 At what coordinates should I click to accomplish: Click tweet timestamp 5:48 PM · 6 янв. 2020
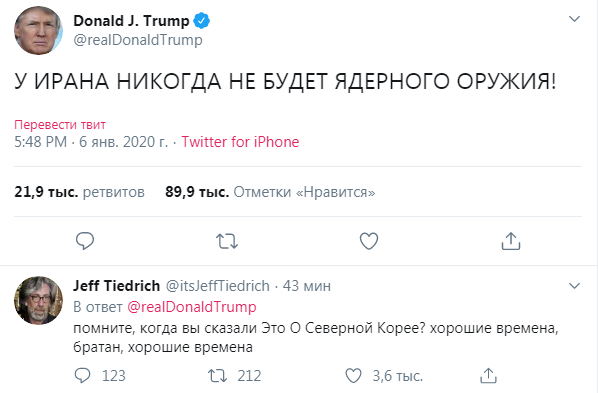(91, 142)
